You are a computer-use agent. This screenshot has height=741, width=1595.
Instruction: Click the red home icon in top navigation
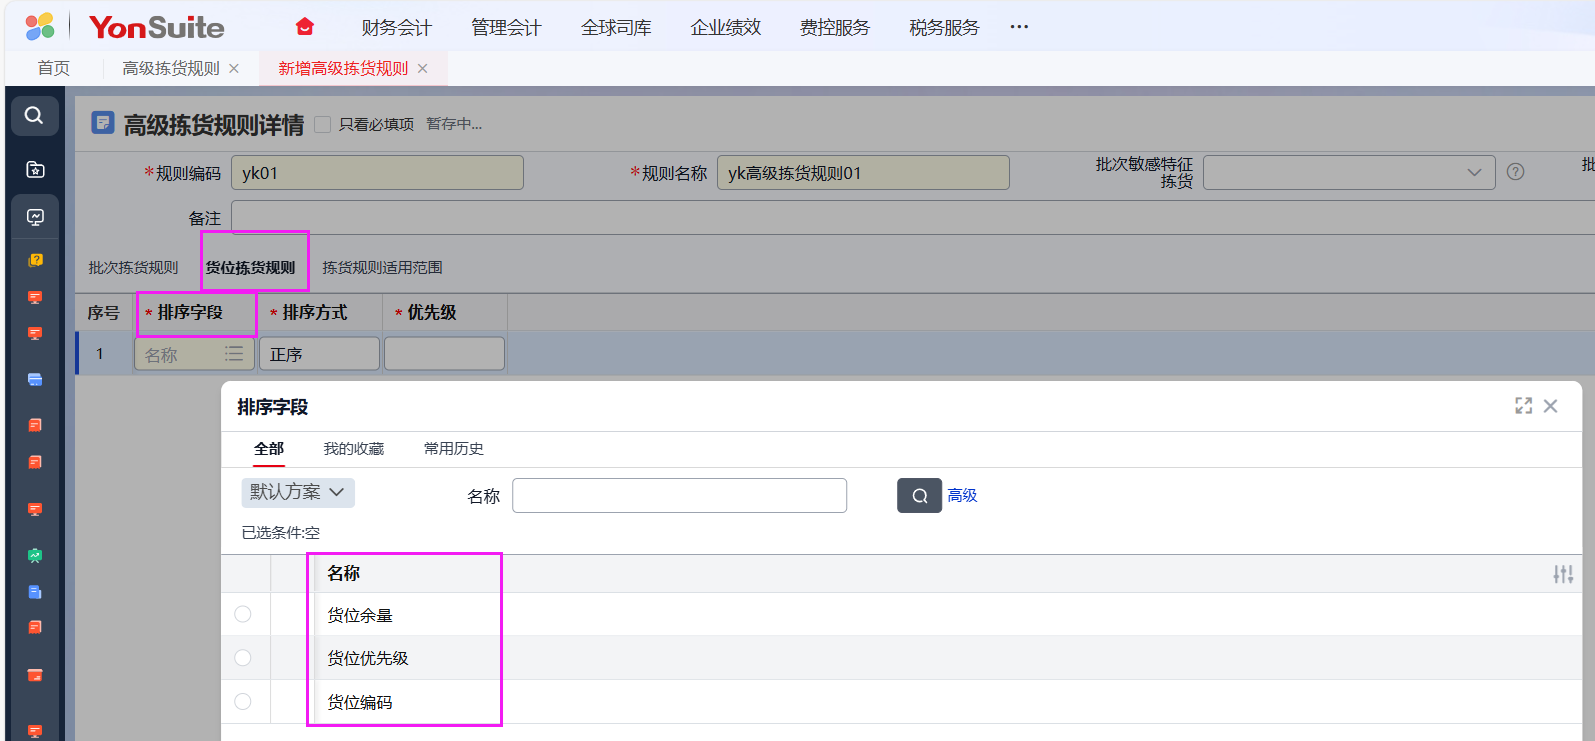(305, 27)
